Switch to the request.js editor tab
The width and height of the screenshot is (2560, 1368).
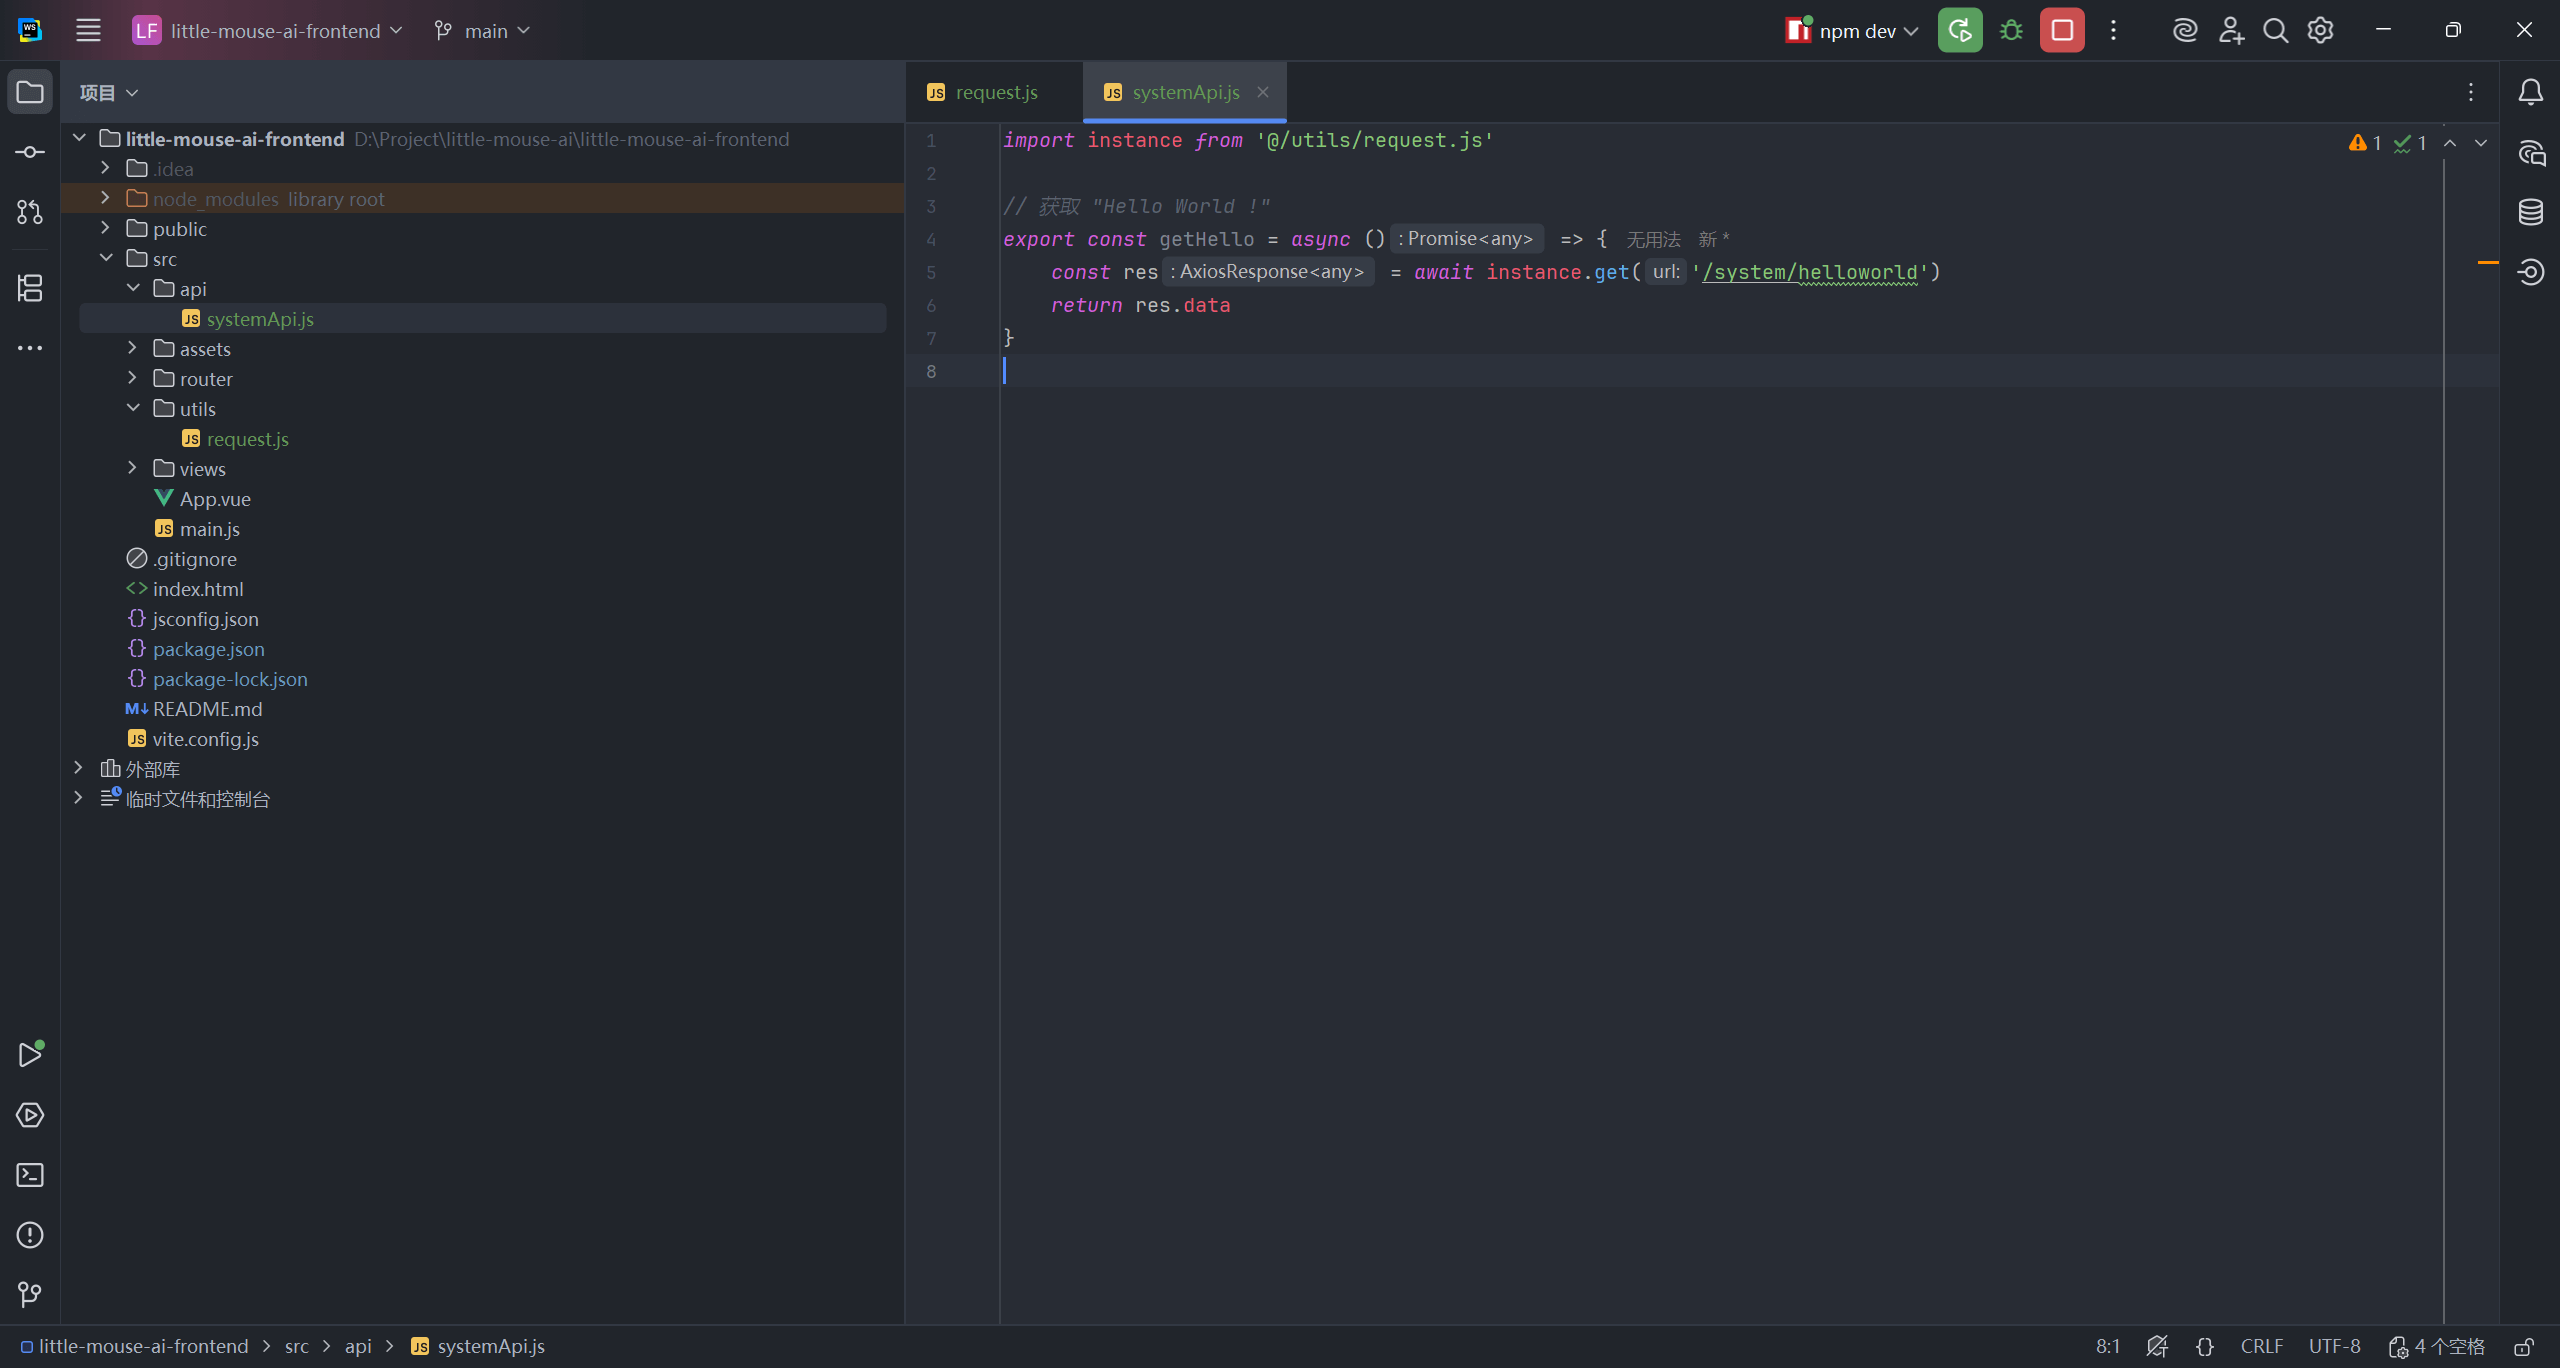pos(995,92)
